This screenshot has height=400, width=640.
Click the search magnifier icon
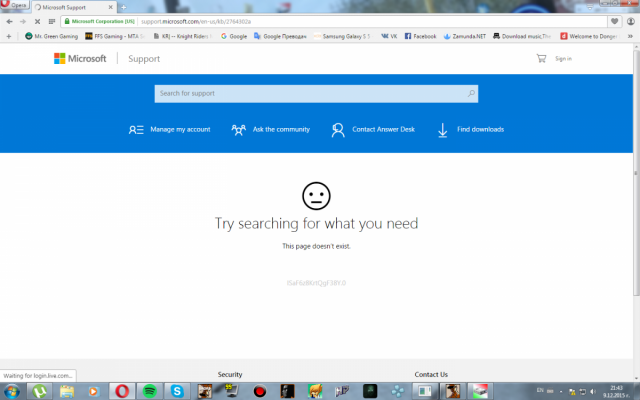pos(472,93)
